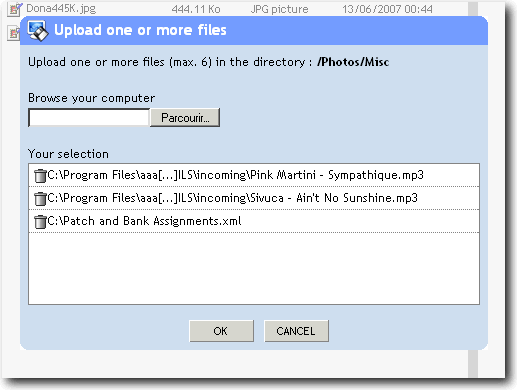Select the Sivuca - Ain't No Sunshine.mp3 entry

(x=254, y=198)
